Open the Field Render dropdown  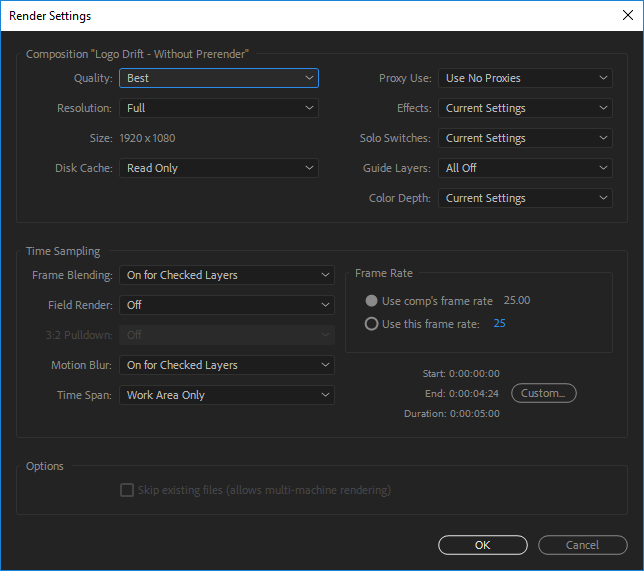[227, 305]
